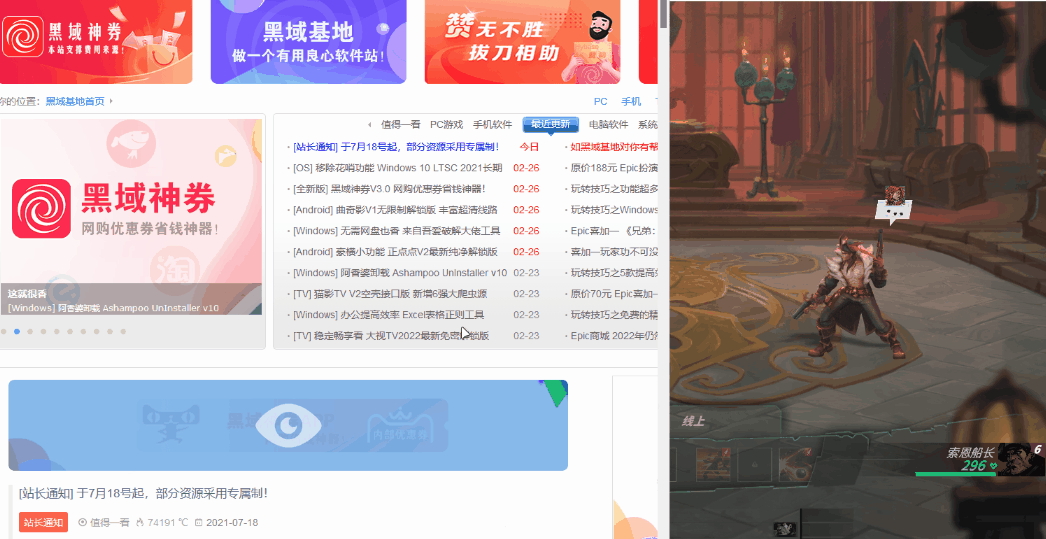Switch to the 电脑软件 tab
Screen dimensions: 1046x539
(x=608, y=125)
